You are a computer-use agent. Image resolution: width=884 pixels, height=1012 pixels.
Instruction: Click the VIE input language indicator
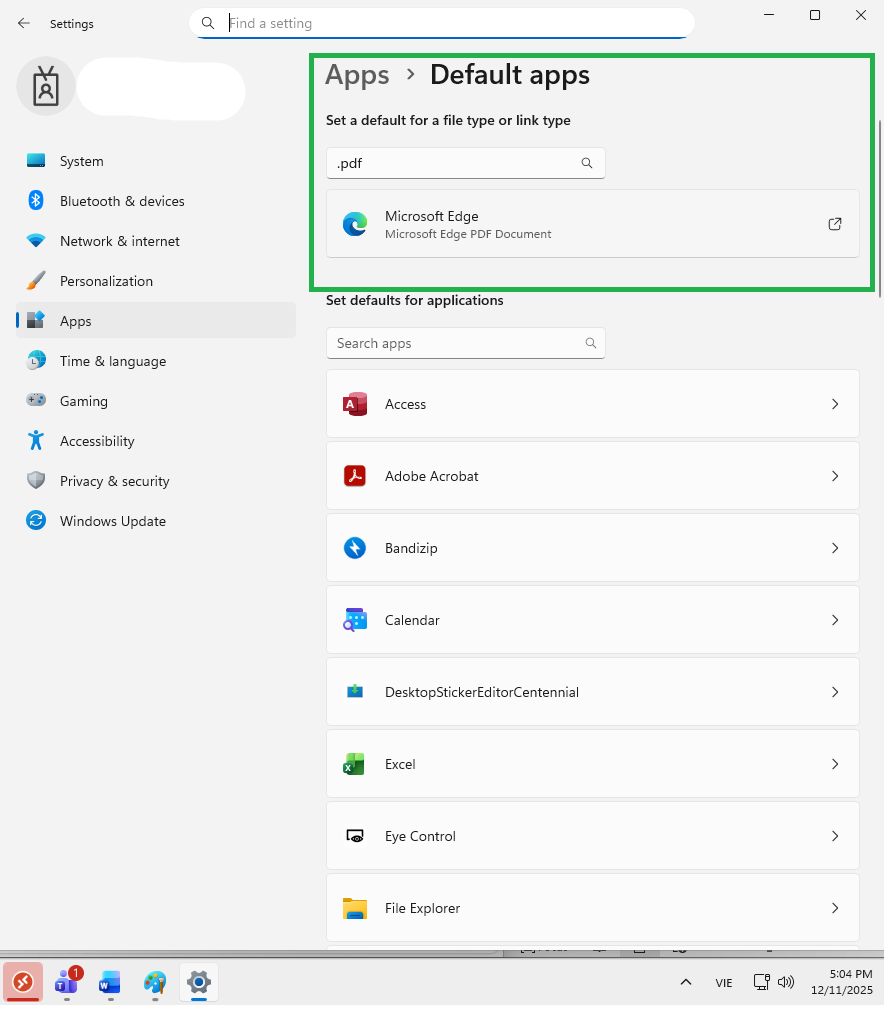tap(724, 983)
